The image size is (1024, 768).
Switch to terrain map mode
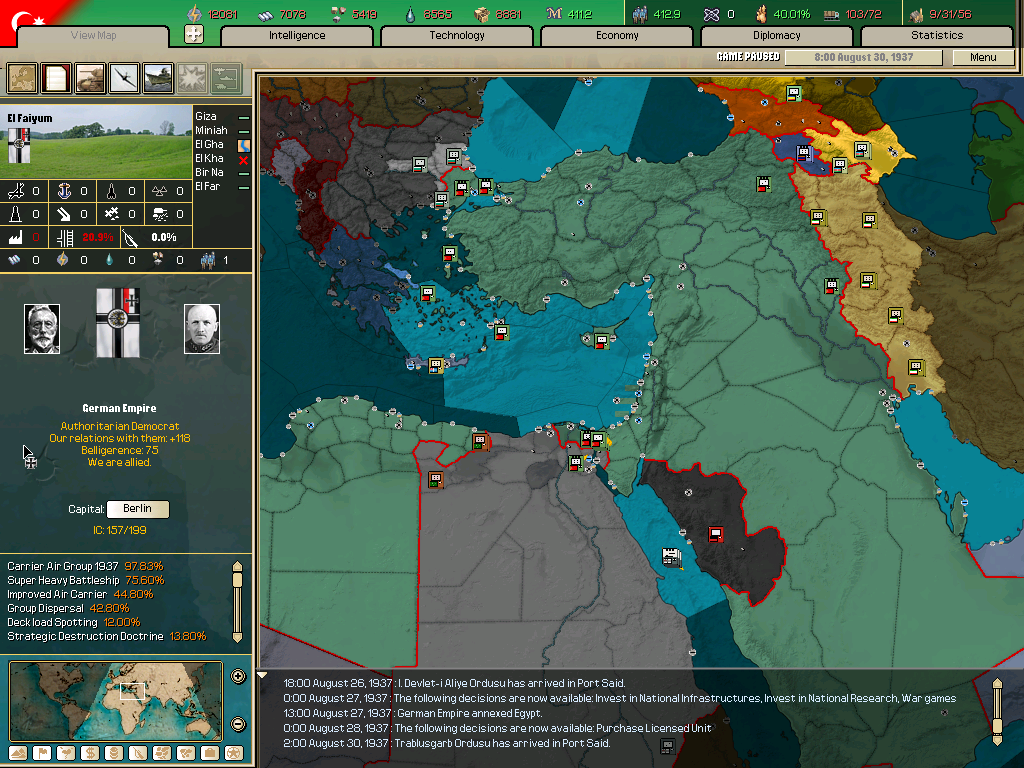click(x=17, y=752)
